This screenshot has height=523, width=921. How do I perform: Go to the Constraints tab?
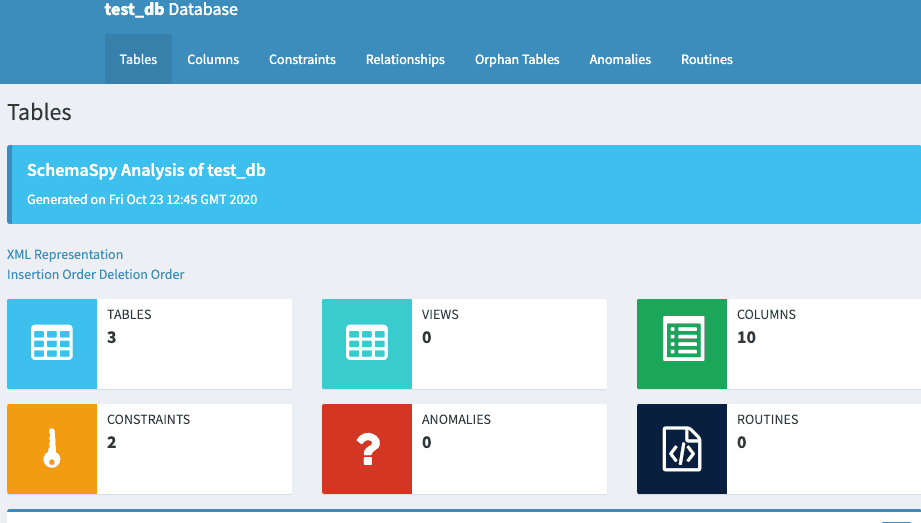(302, 59)
